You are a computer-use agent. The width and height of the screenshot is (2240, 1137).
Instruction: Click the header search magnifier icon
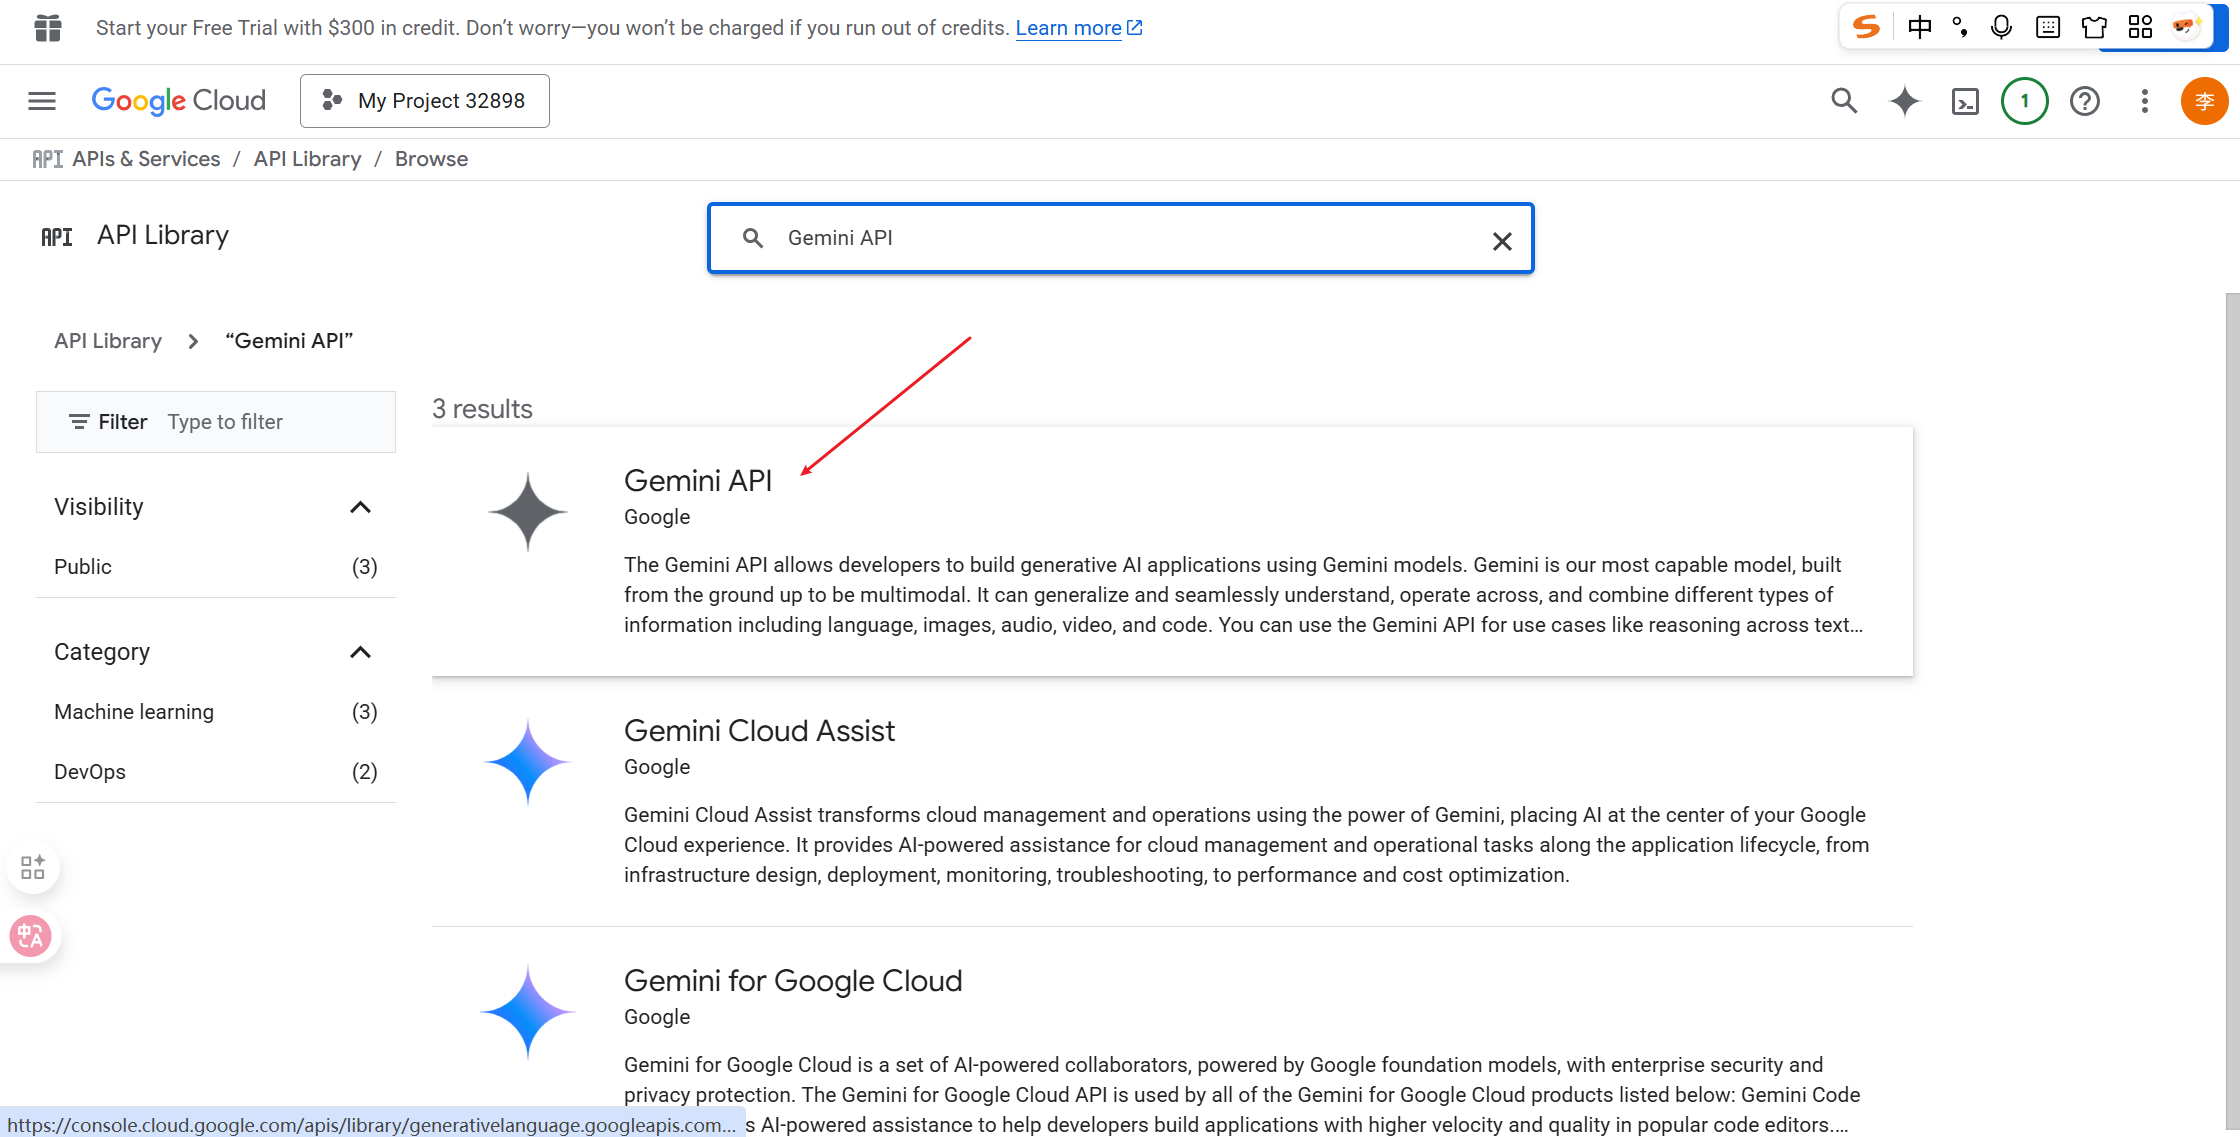1844,101
